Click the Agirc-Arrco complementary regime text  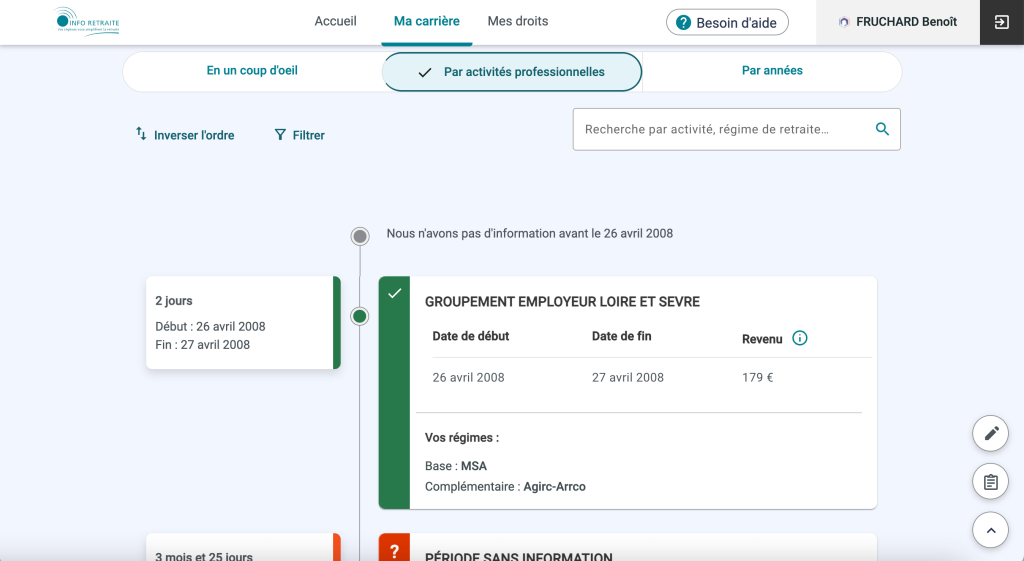tap(554, 487)
